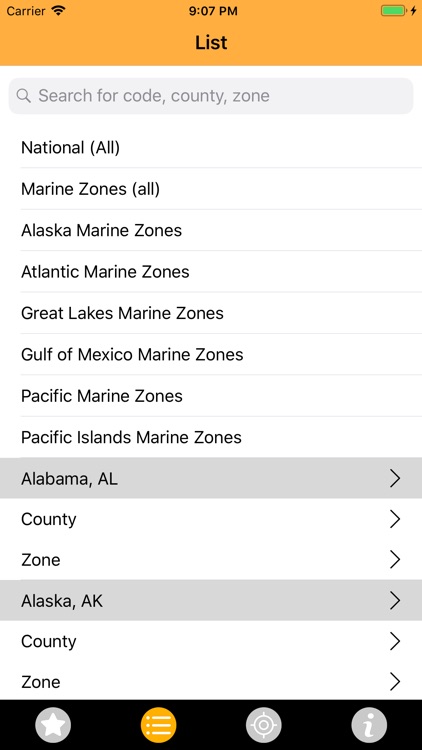Open the Info tab icon

click(x=369, y=725)
